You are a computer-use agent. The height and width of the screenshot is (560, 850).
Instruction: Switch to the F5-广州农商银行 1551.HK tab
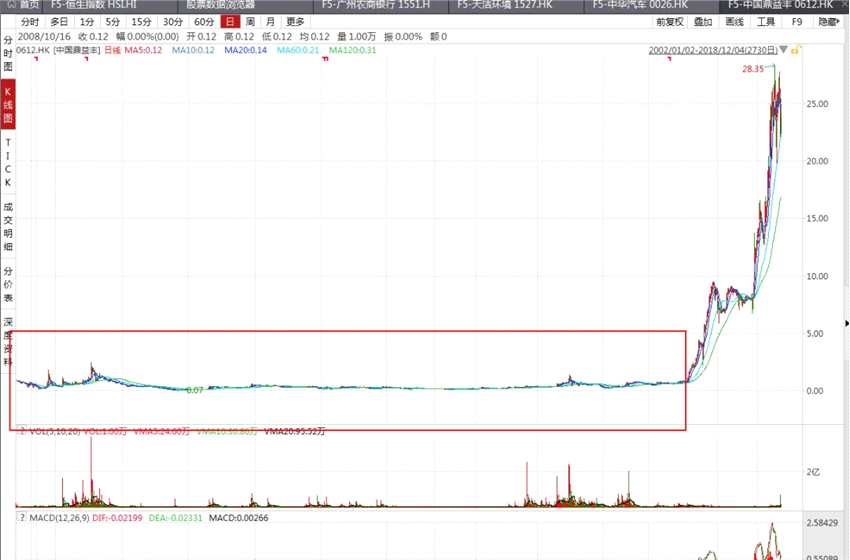pyautogui.click(x=381, y=5)
